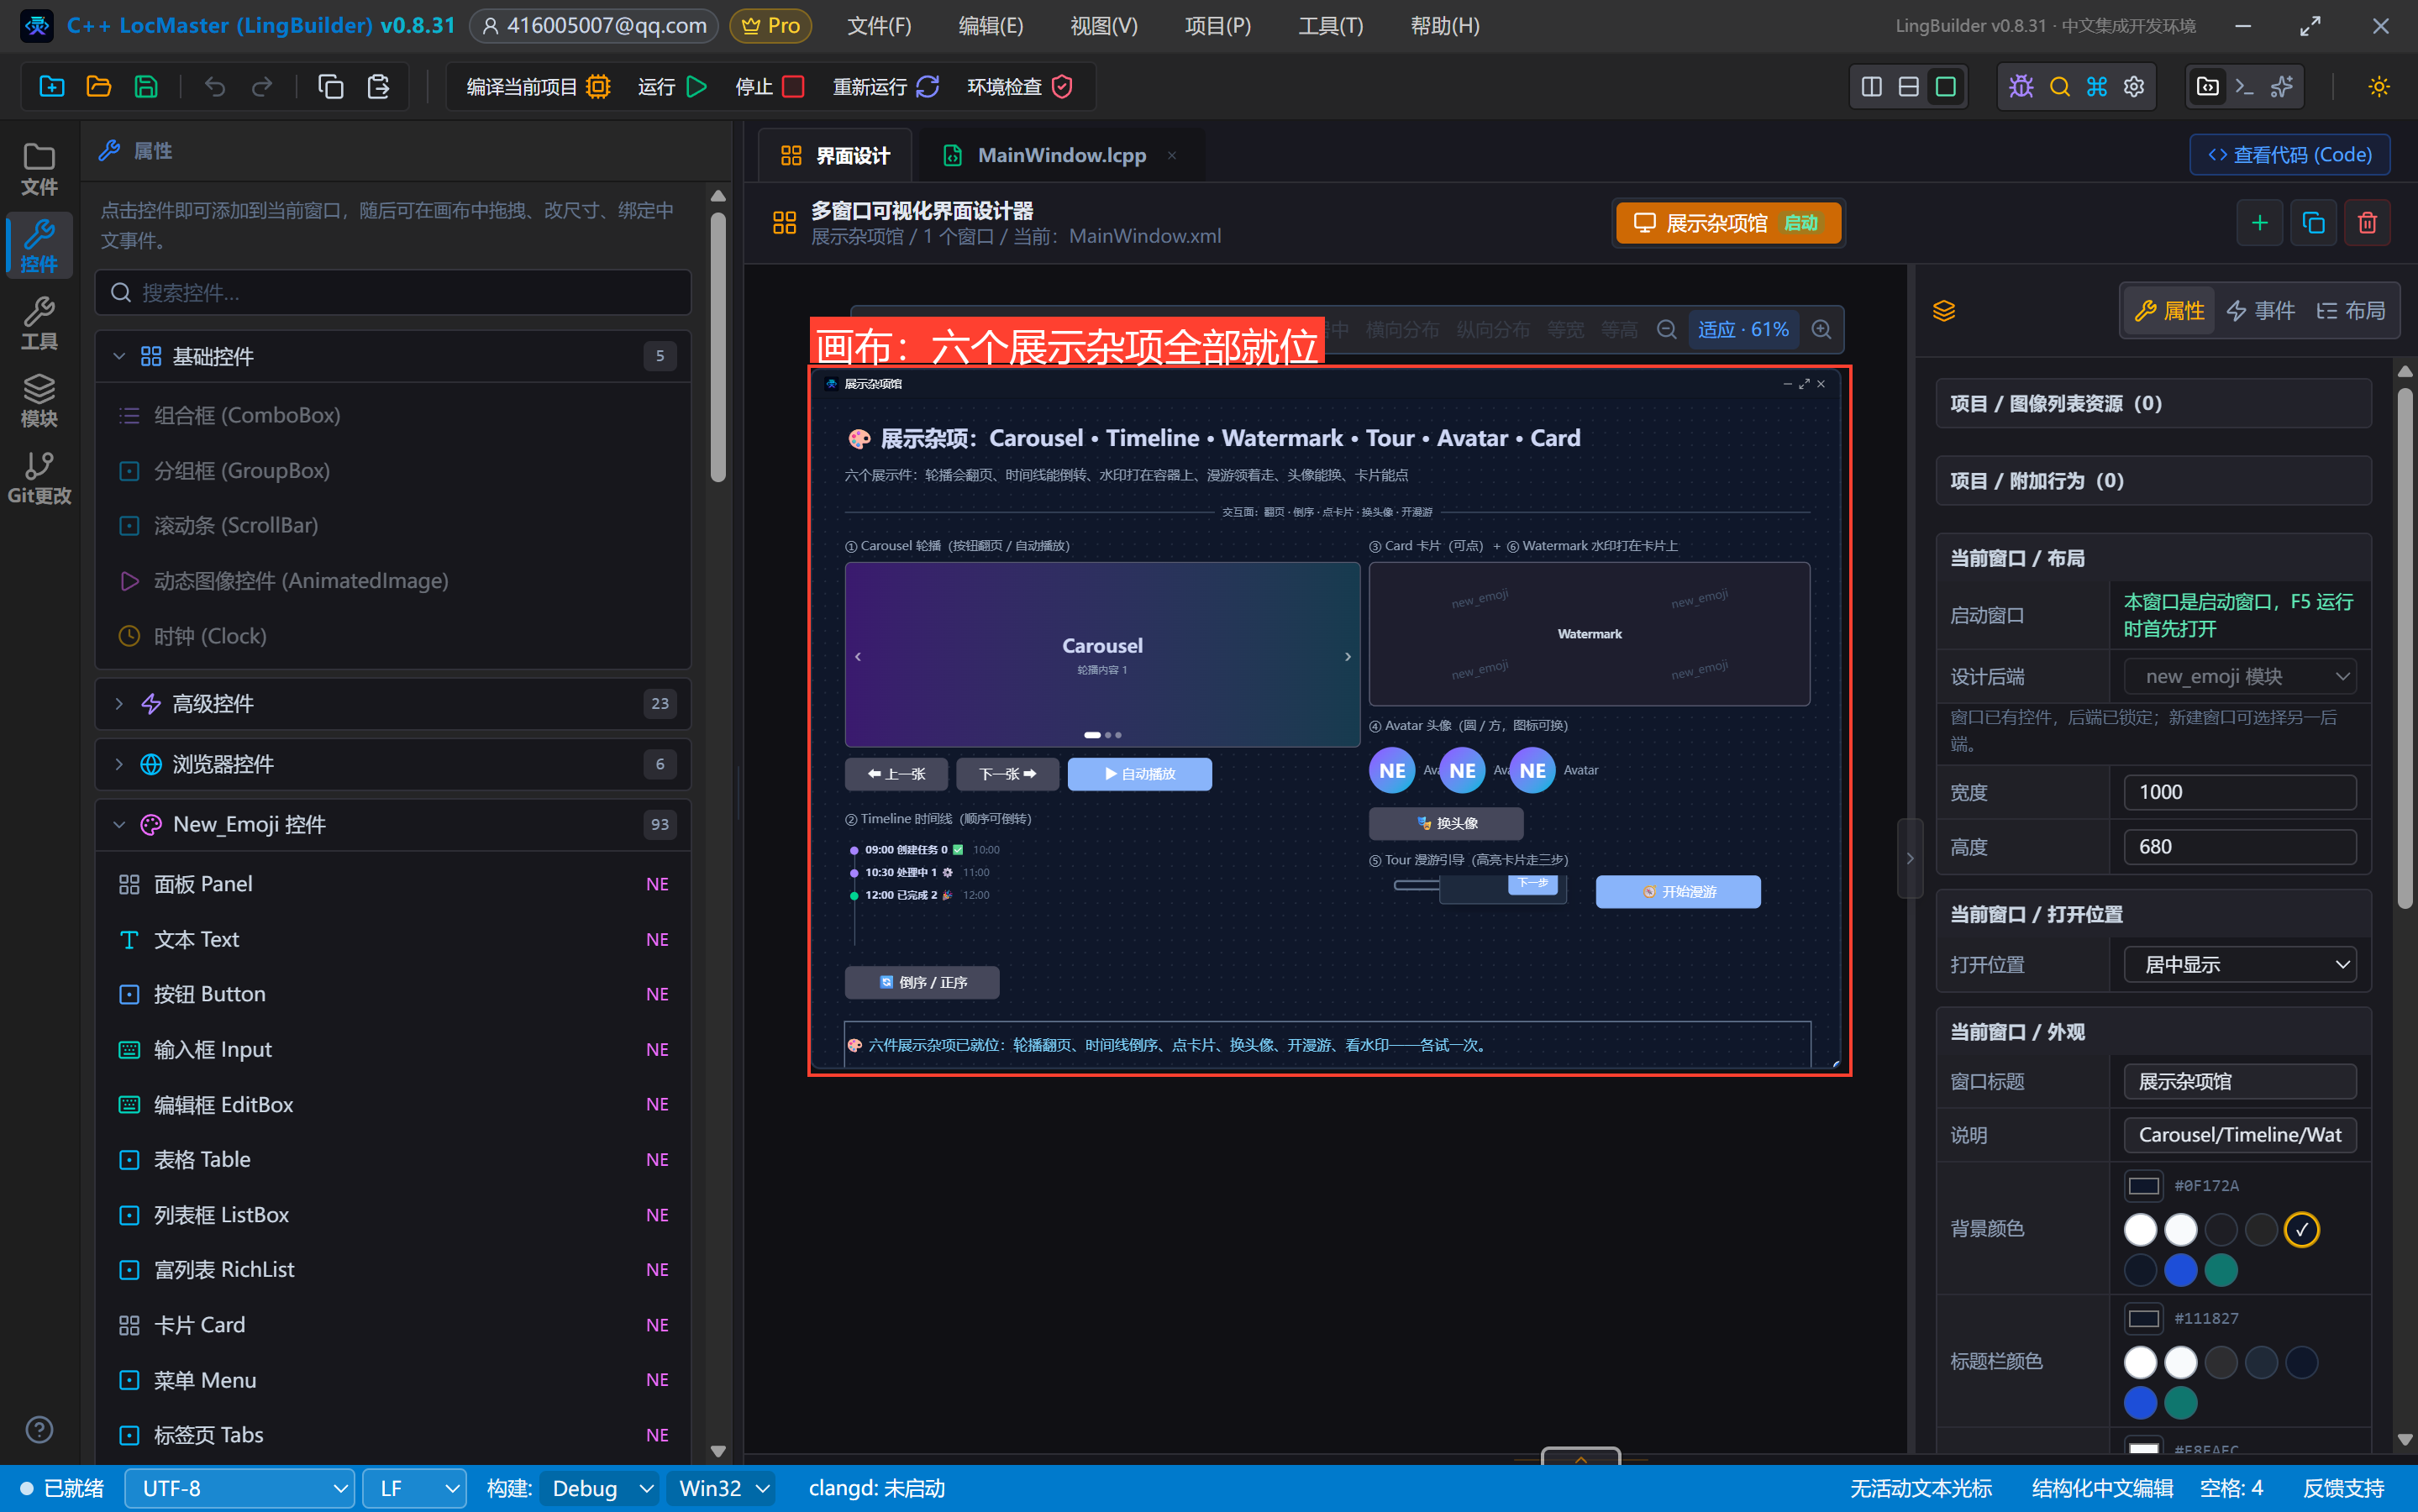Click the 环境检查 button

(x=1020, y=87)
